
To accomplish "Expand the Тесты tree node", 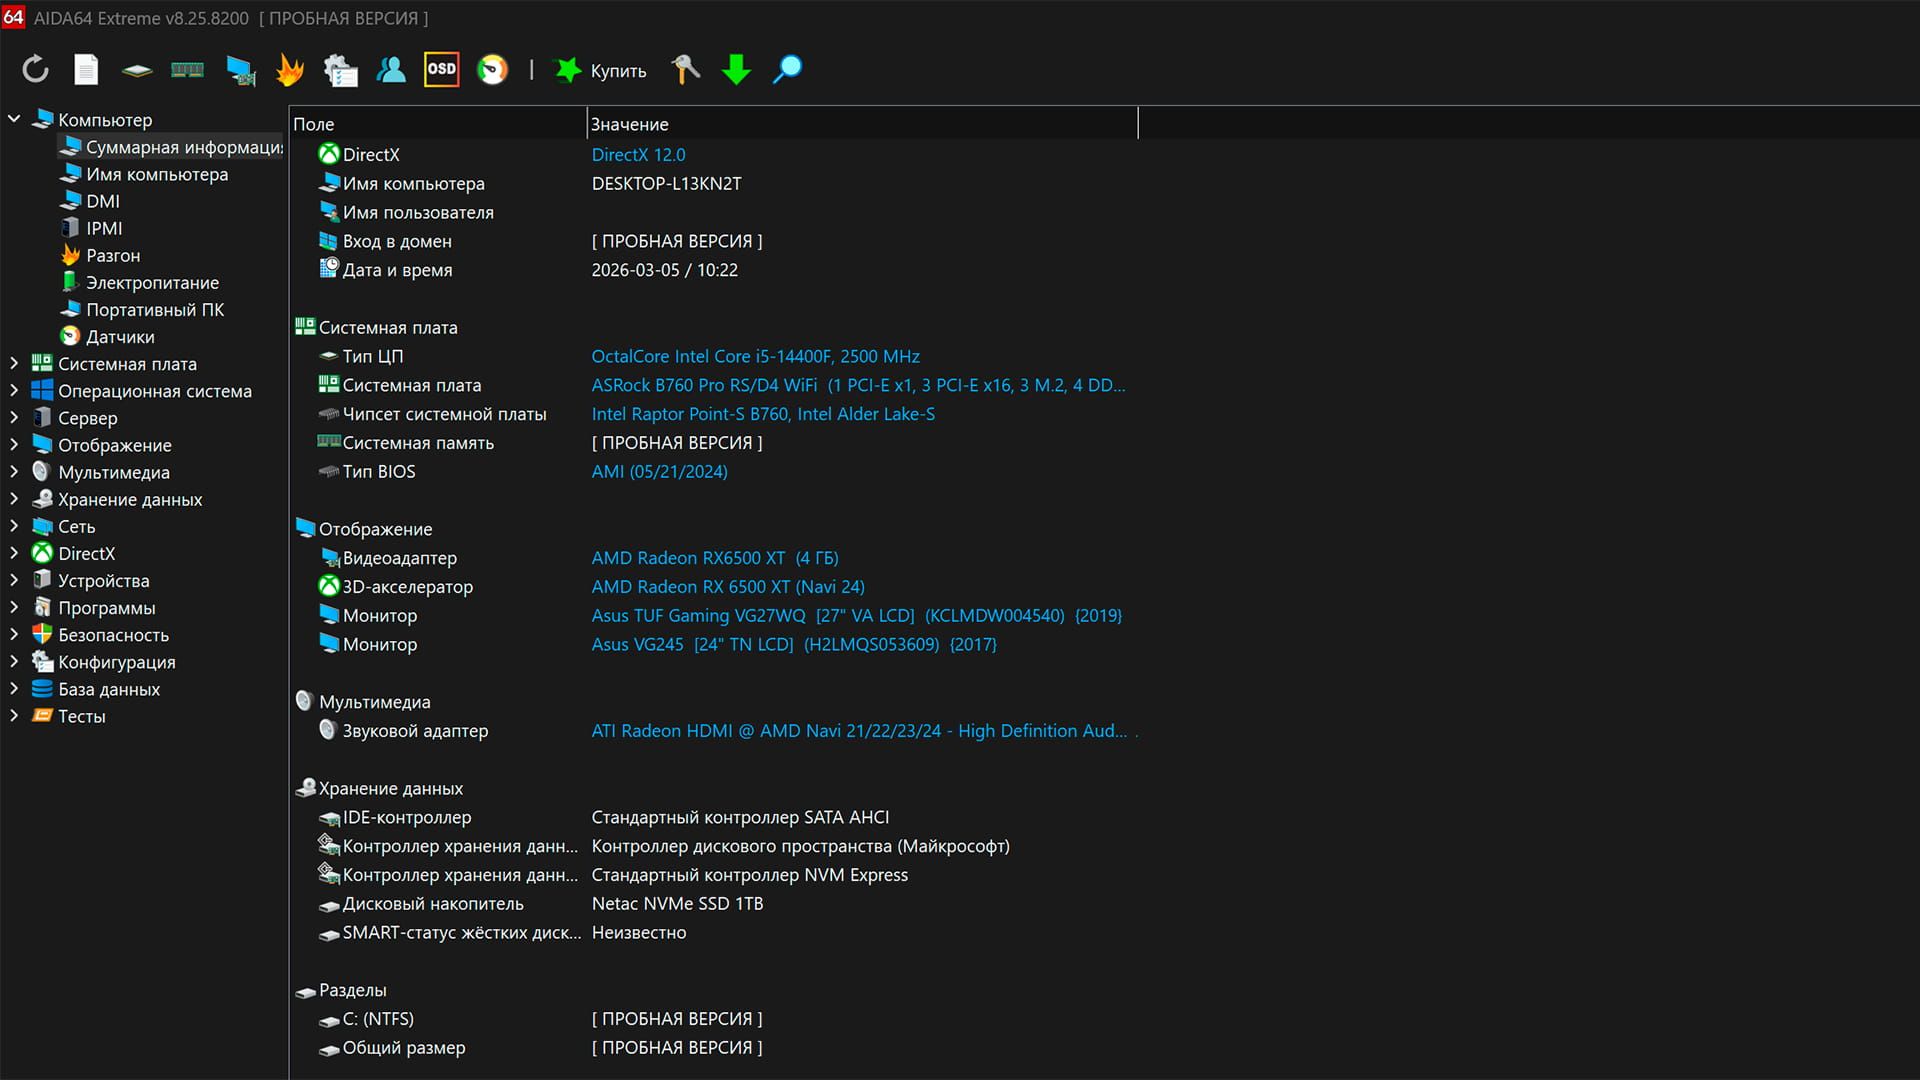I will 14,716.
